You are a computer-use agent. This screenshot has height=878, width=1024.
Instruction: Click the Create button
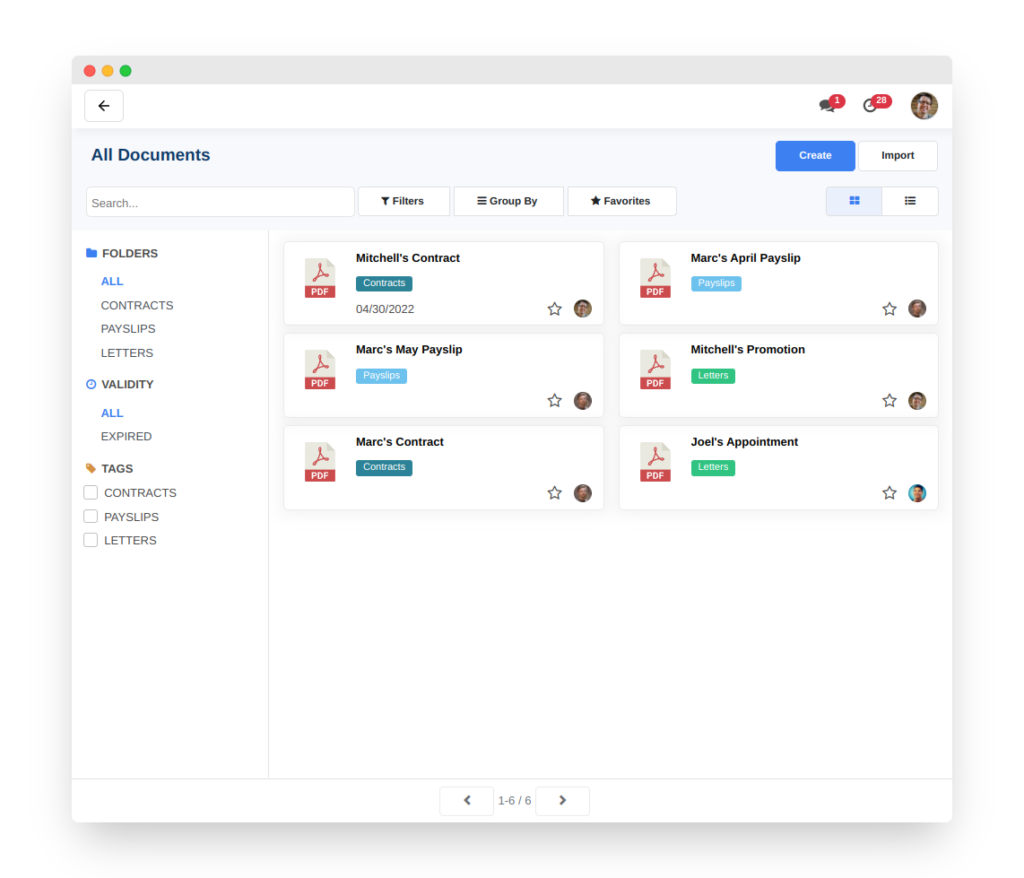click(x=814, y=155)
